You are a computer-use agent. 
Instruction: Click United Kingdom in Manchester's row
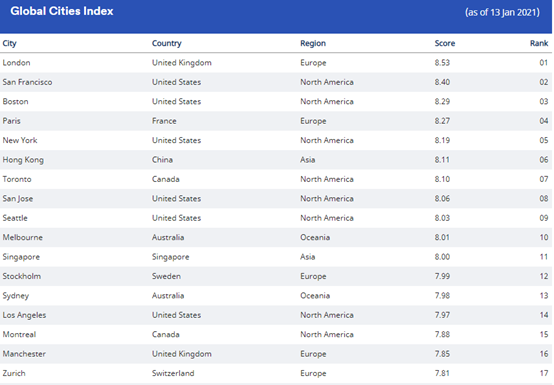click(x=182, y=354)
